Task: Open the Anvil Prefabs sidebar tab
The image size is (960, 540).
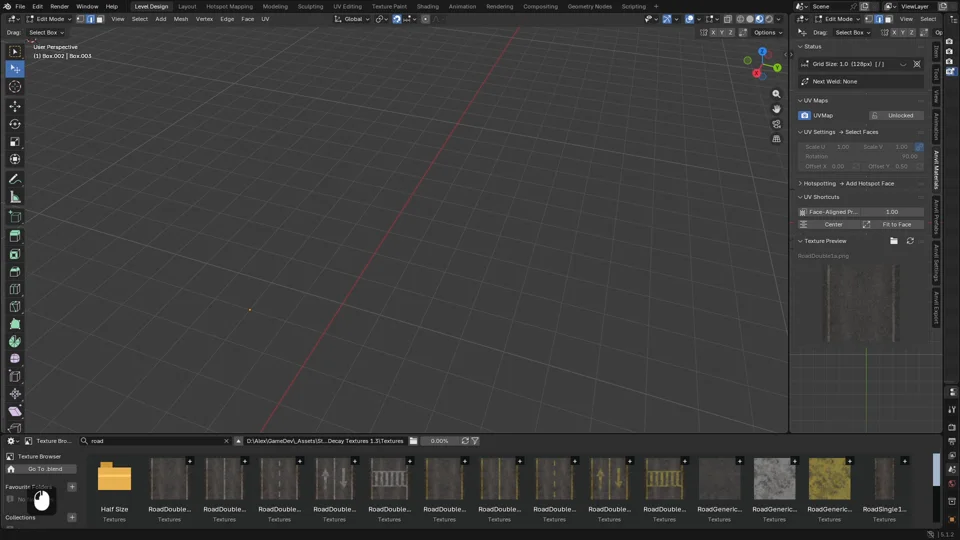Action: [x=936, y=216]
